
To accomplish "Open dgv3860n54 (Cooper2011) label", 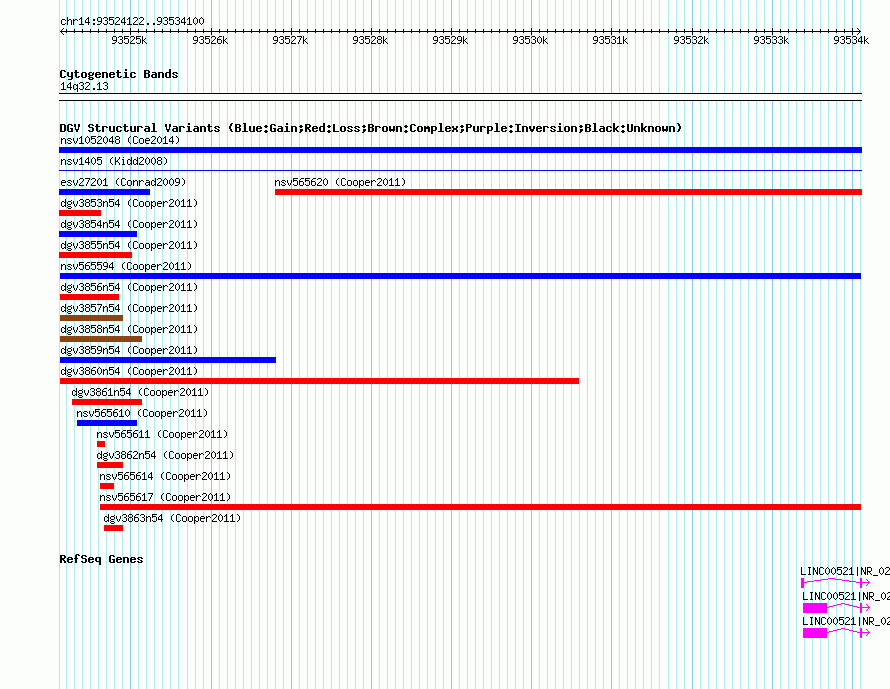I will tap(129, 371).
